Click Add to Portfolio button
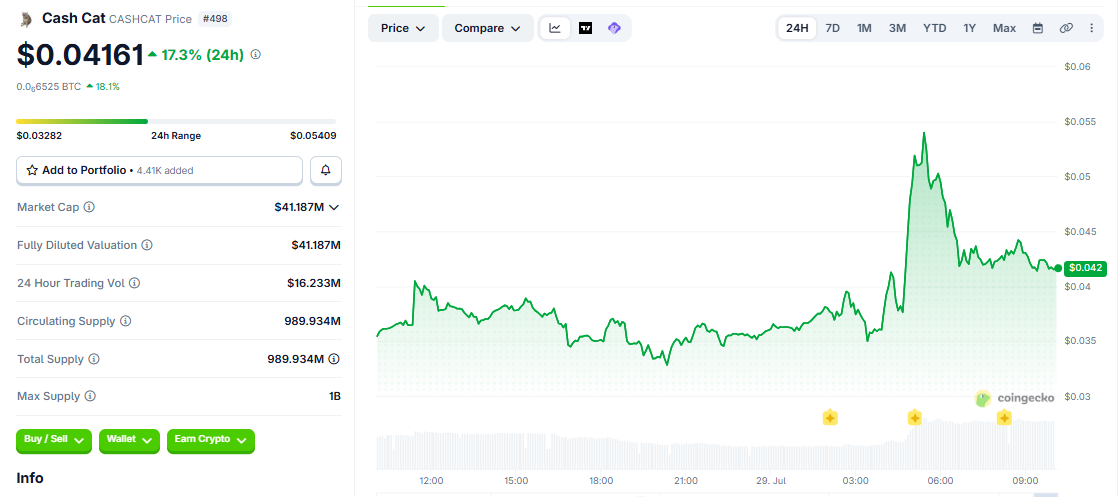1120x497 pixels. tap(159, 170)
